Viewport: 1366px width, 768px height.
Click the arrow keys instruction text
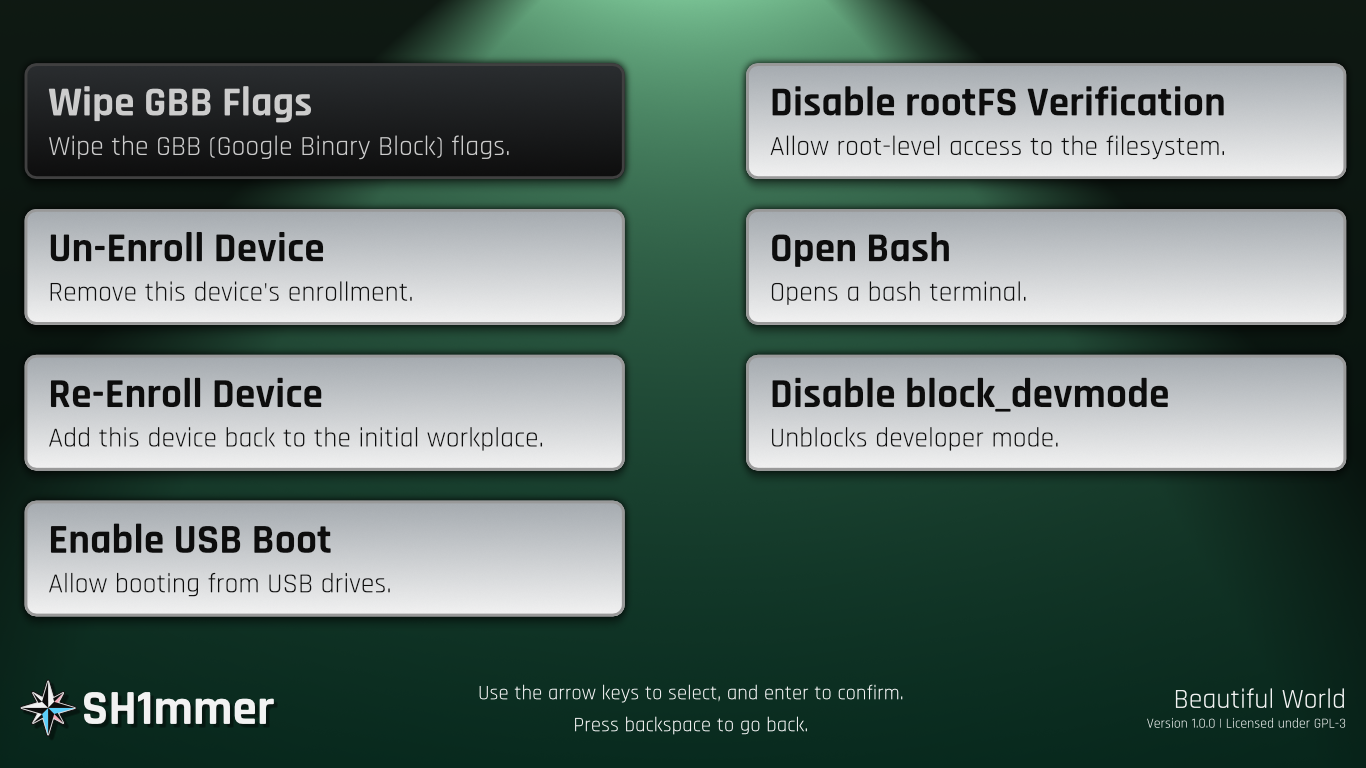point(690,693)
